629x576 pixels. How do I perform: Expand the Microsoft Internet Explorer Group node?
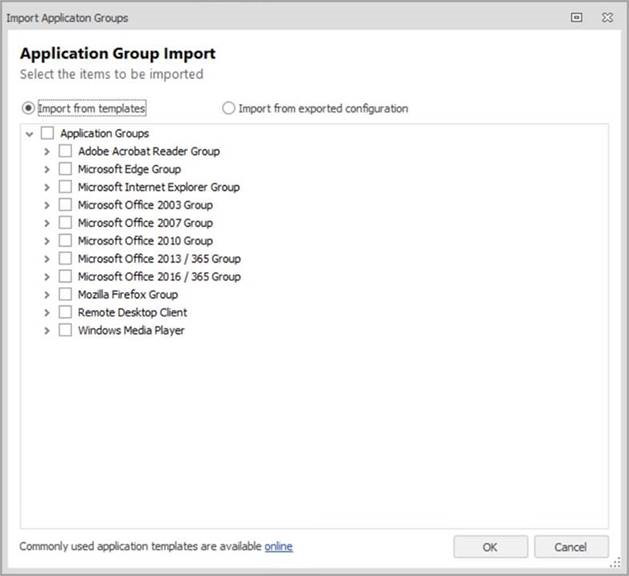coord(46,187)
